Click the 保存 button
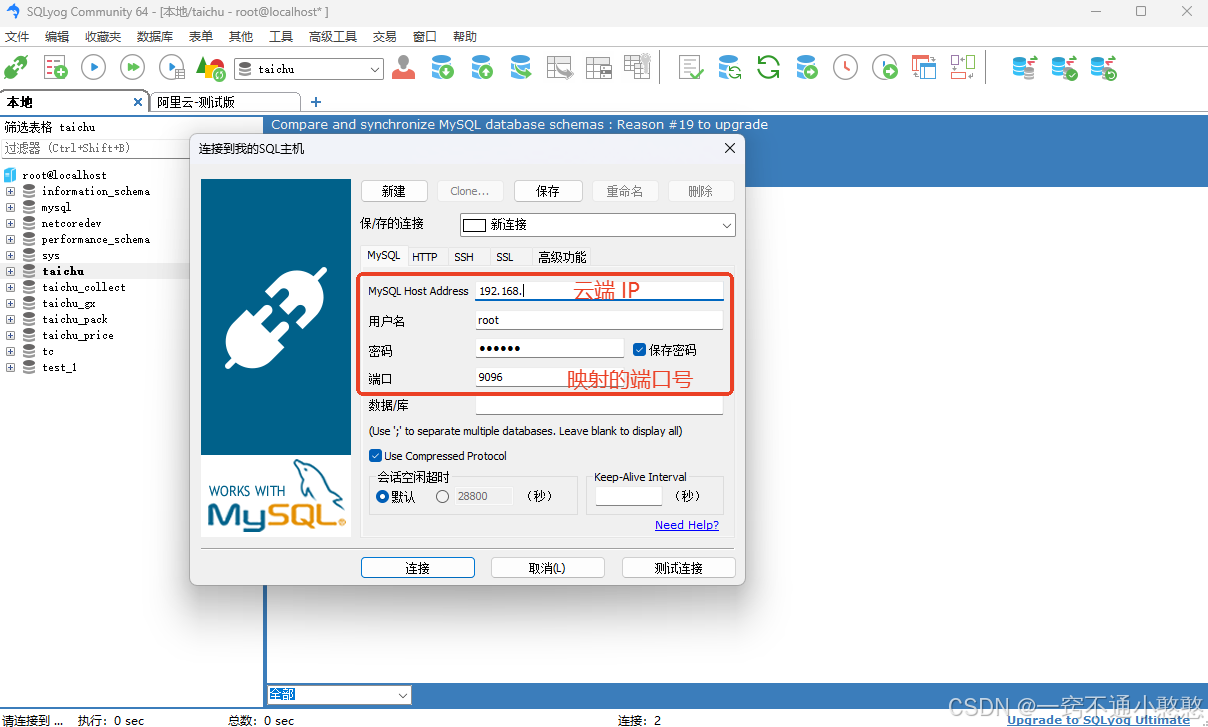 point(548,191)
